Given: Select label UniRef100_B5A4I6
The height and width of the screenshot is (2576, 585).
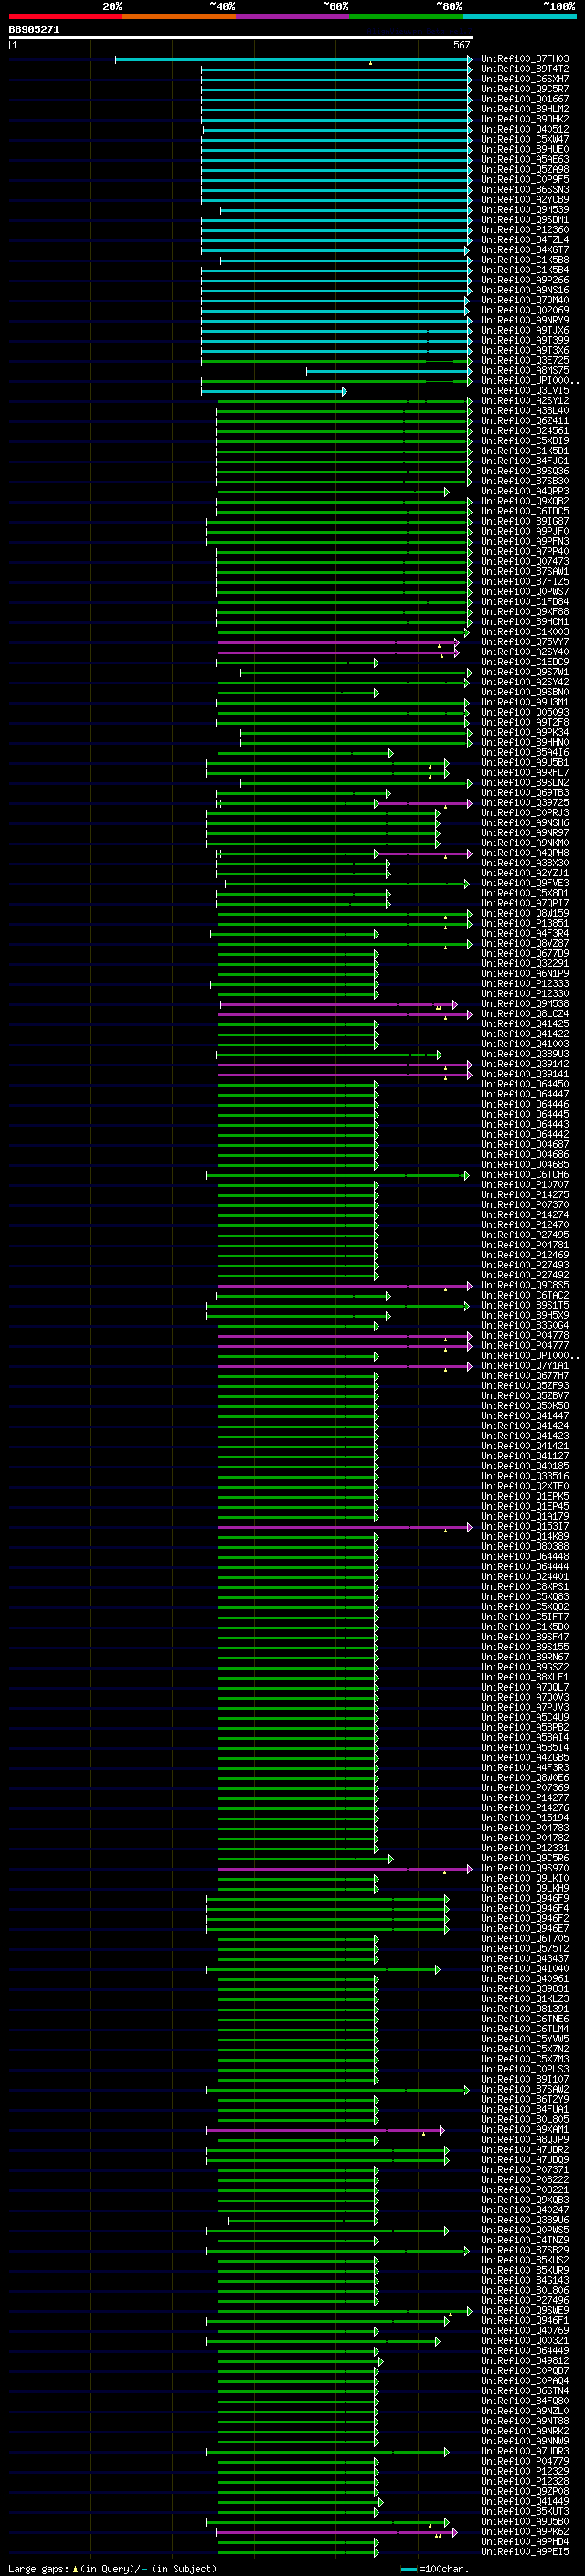Looking at the screenshot, I should coord(525,753).
